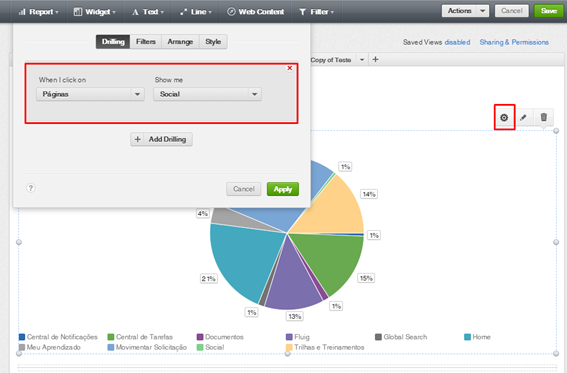Select Trilhas e Treinamentos legend entry
This screenshot has height=373, width=567.
pos(325,347)
